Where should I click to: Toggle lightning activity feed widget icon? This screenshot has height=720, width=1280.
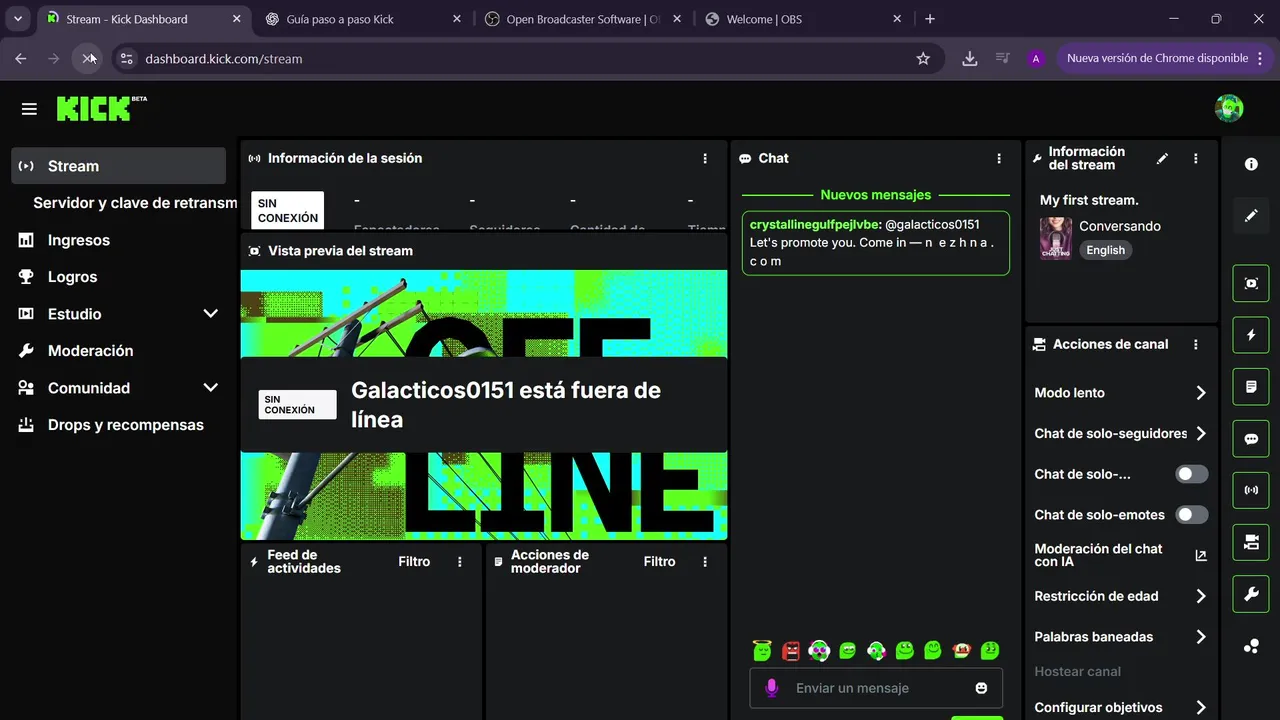[1251, 335]
